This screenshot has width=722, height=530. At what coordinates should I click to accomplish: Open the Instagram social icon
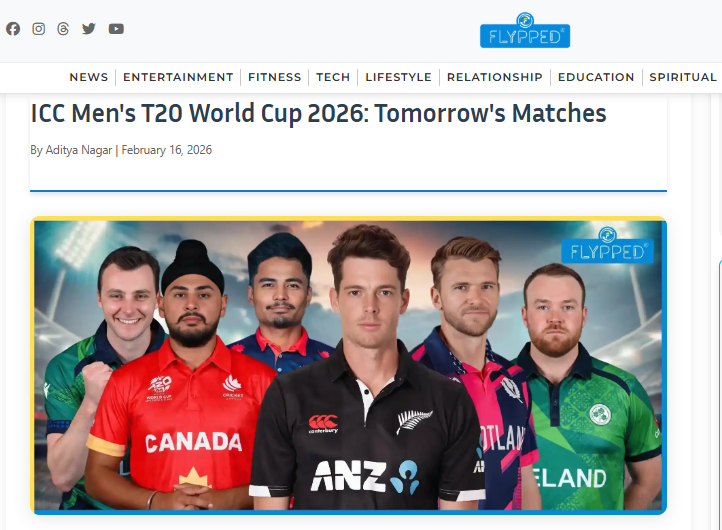point(38,29)
